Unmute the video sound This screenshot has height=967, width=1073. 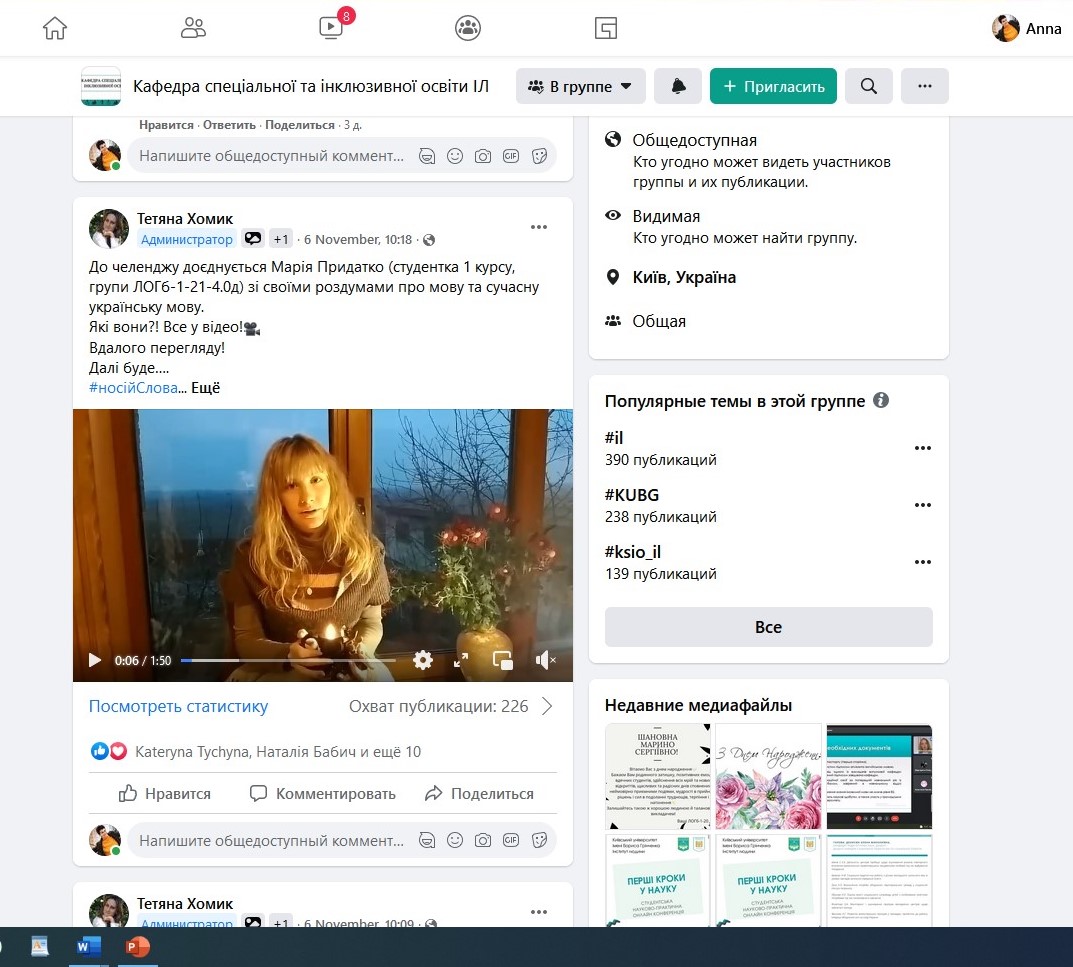click(x=545, y=660)
